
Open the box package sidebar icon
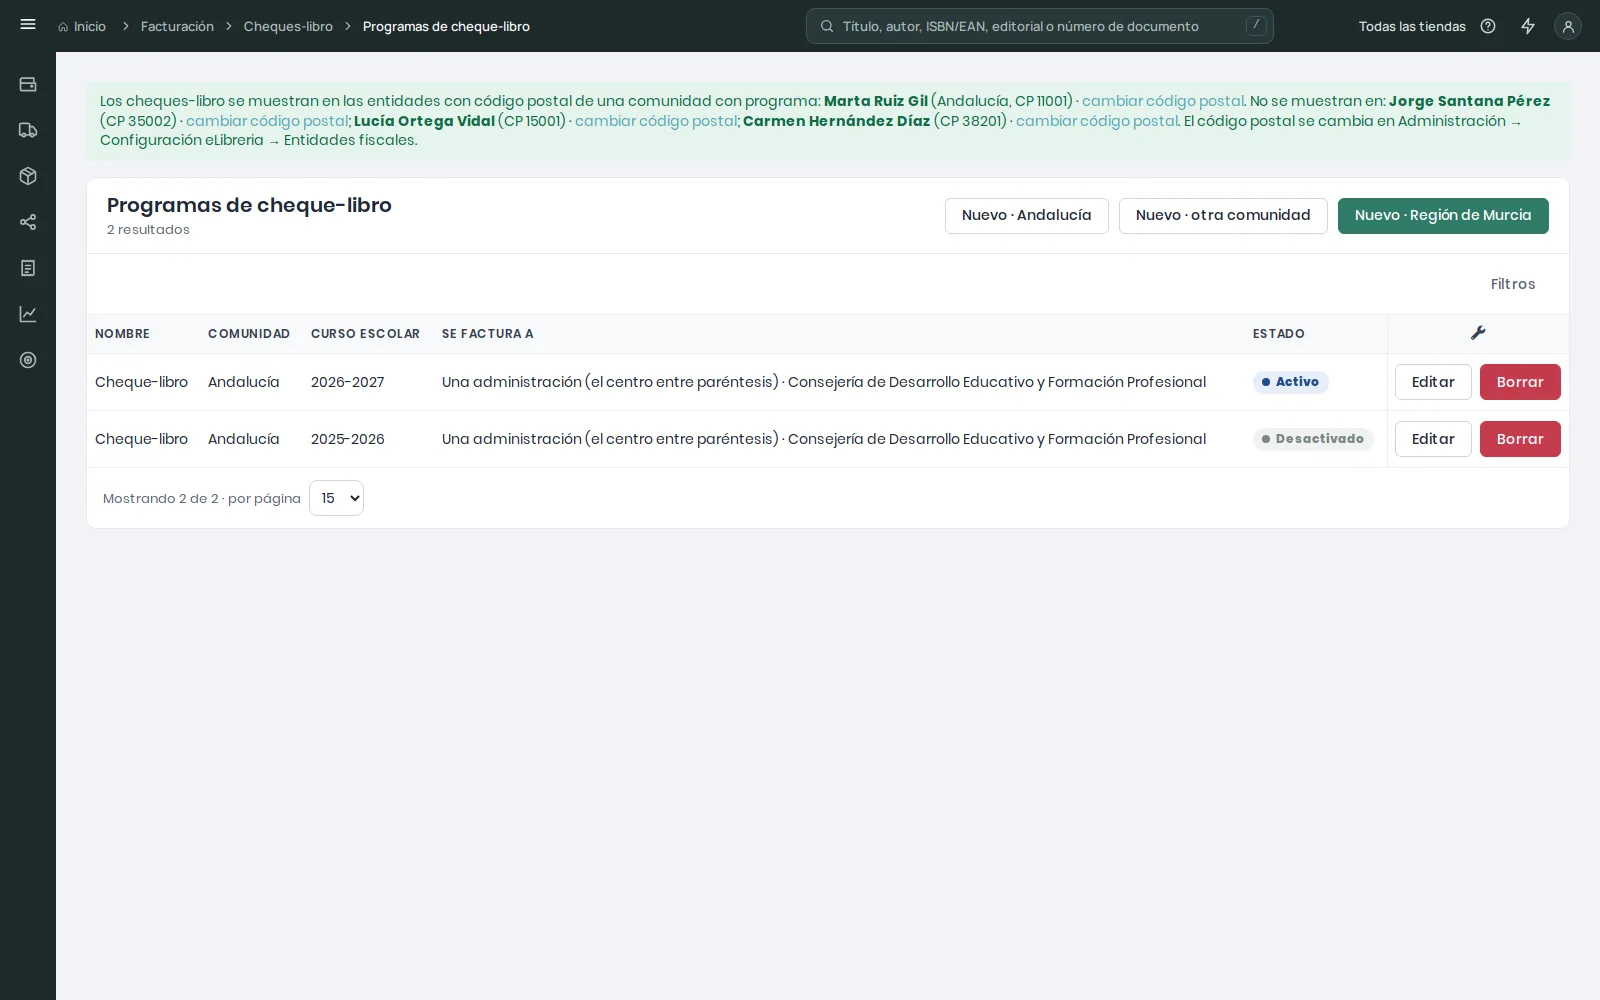click(x=28, y=176)
